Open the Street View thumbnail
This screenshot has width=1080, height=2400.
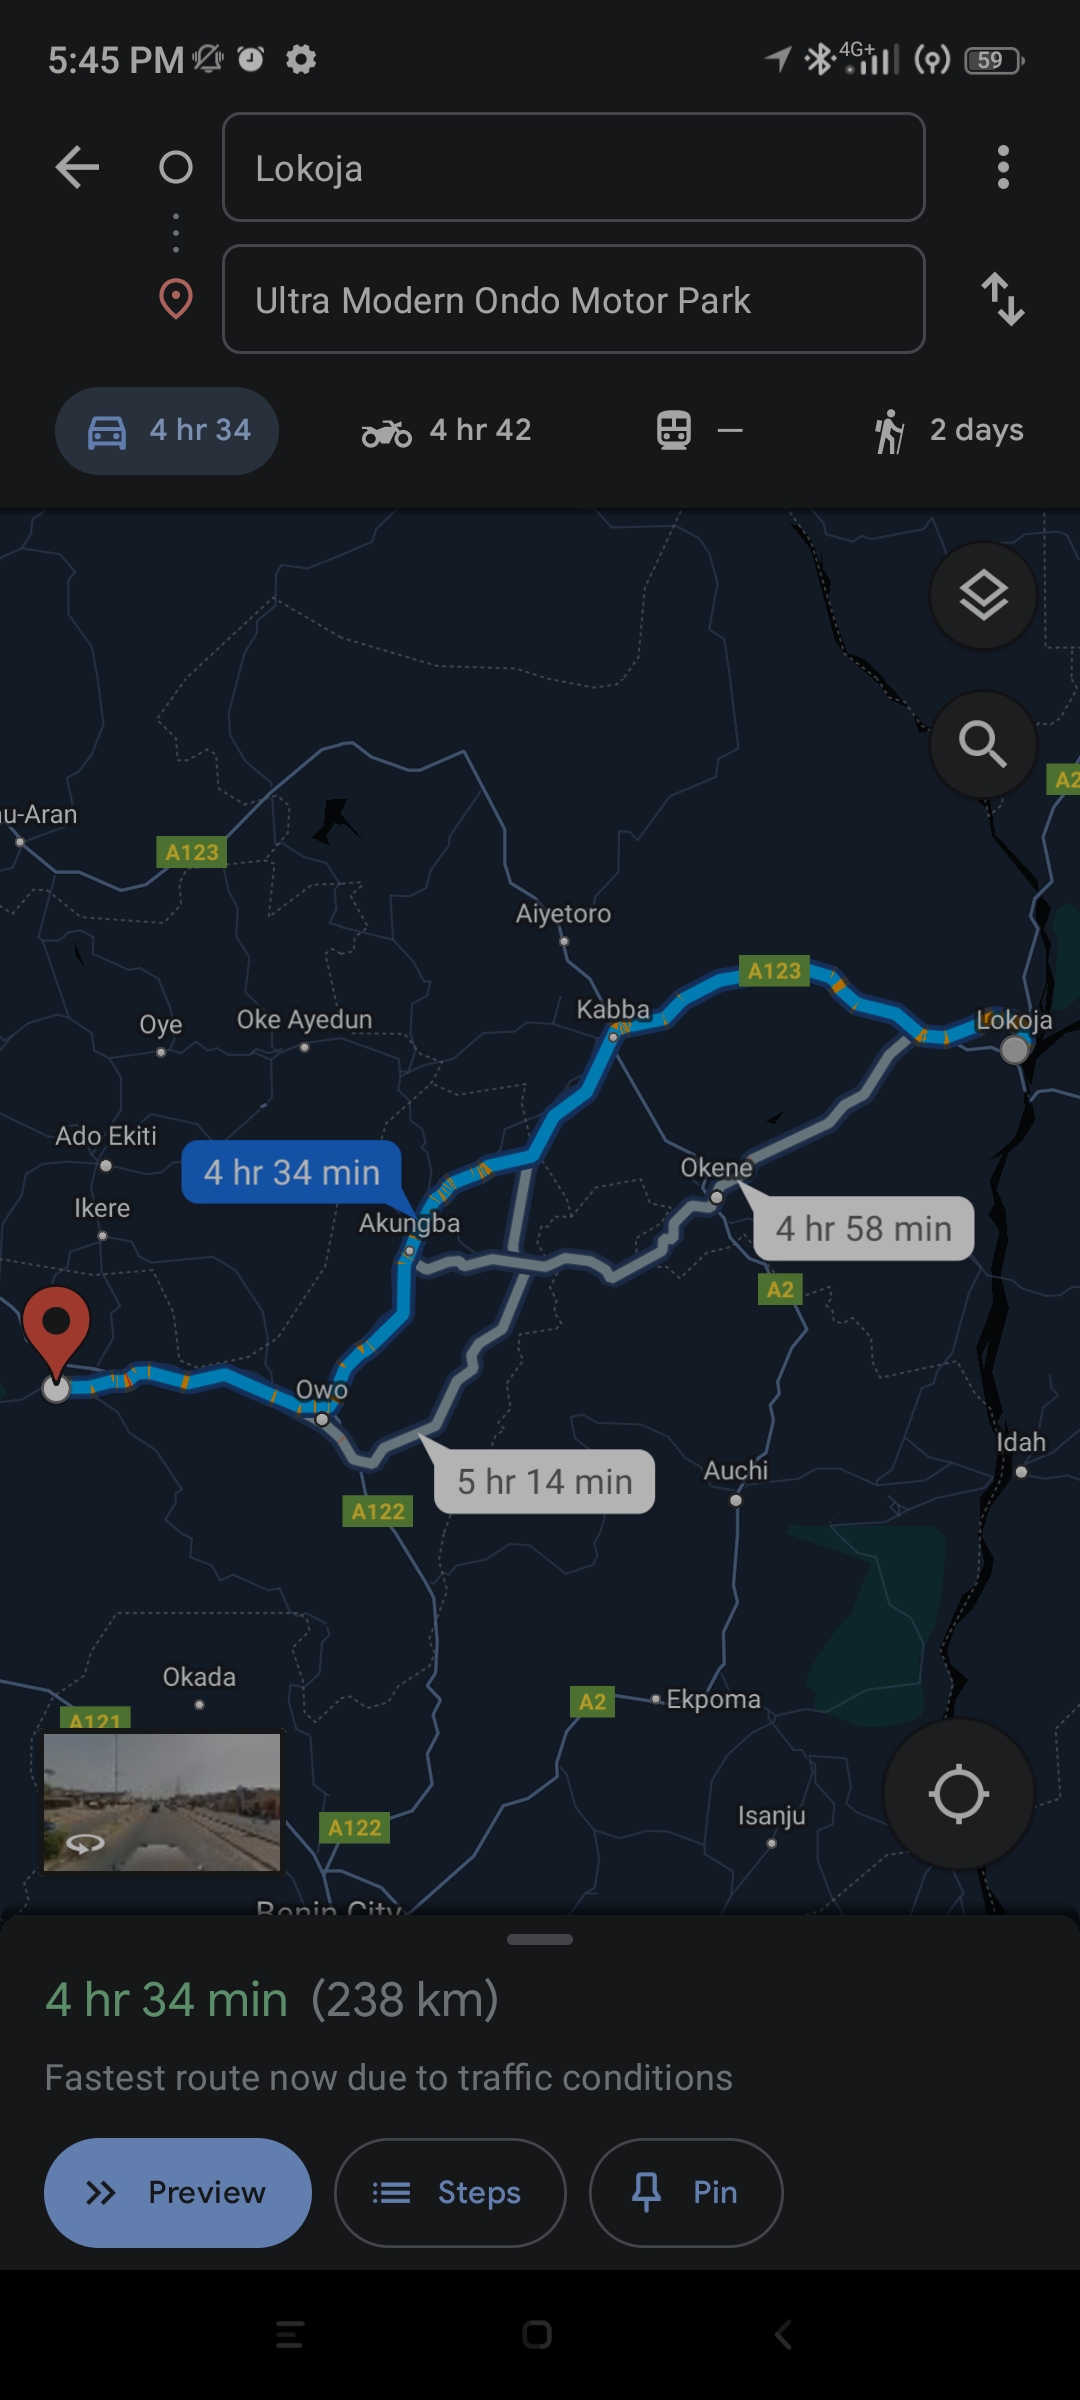pos(162,1802)
